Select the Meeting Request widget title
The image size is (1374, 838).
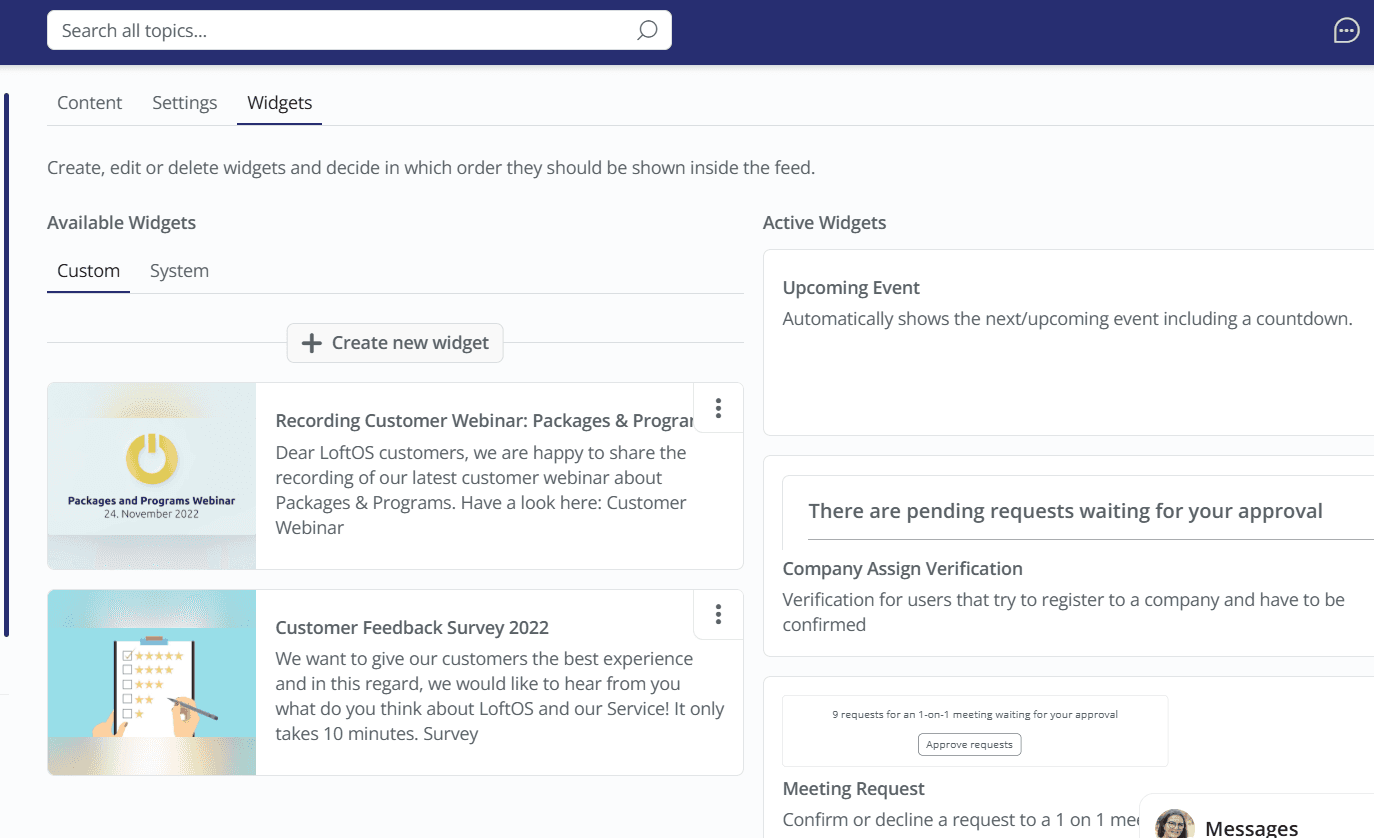853,789
